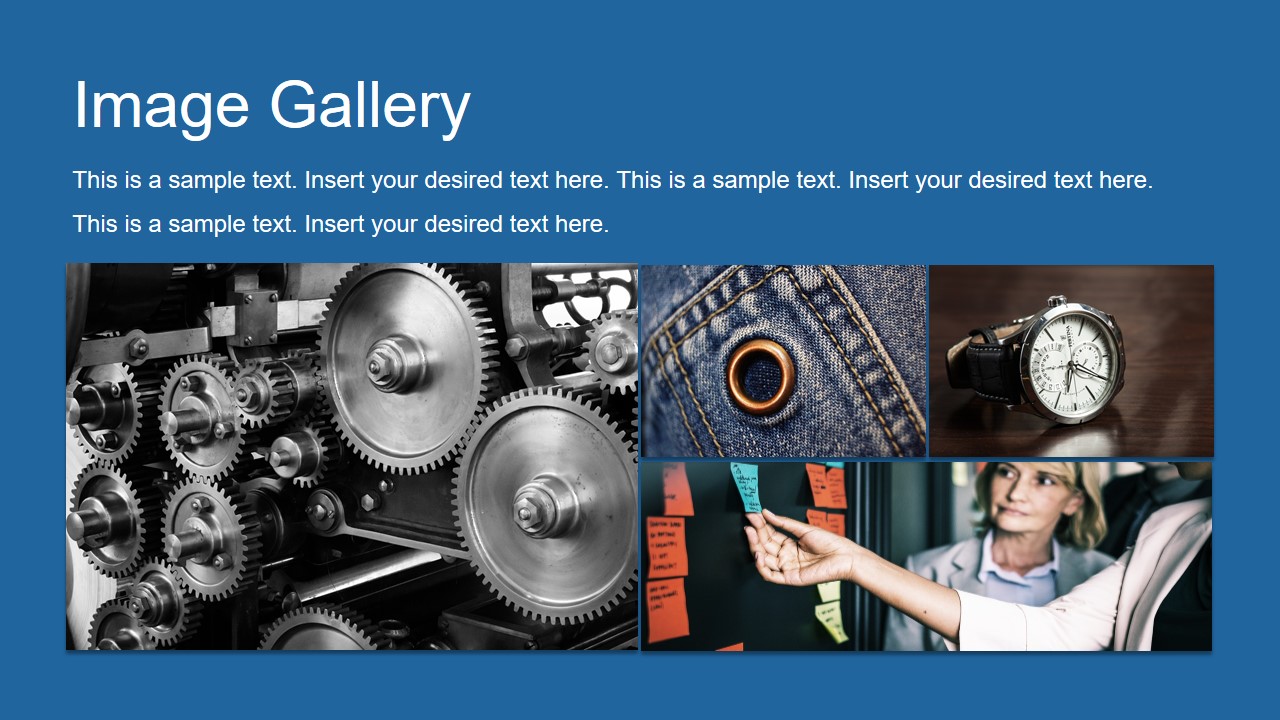Click the white watch face dial

tap(1068, 358)
